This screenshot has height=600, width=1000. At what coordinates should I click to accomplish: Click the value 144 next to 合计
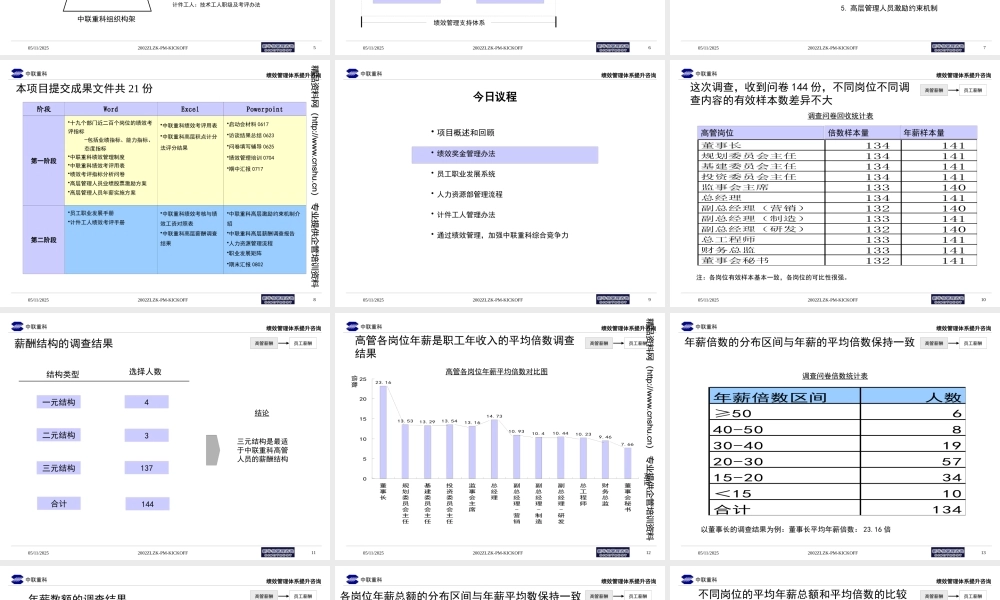(x=147, y=504)
